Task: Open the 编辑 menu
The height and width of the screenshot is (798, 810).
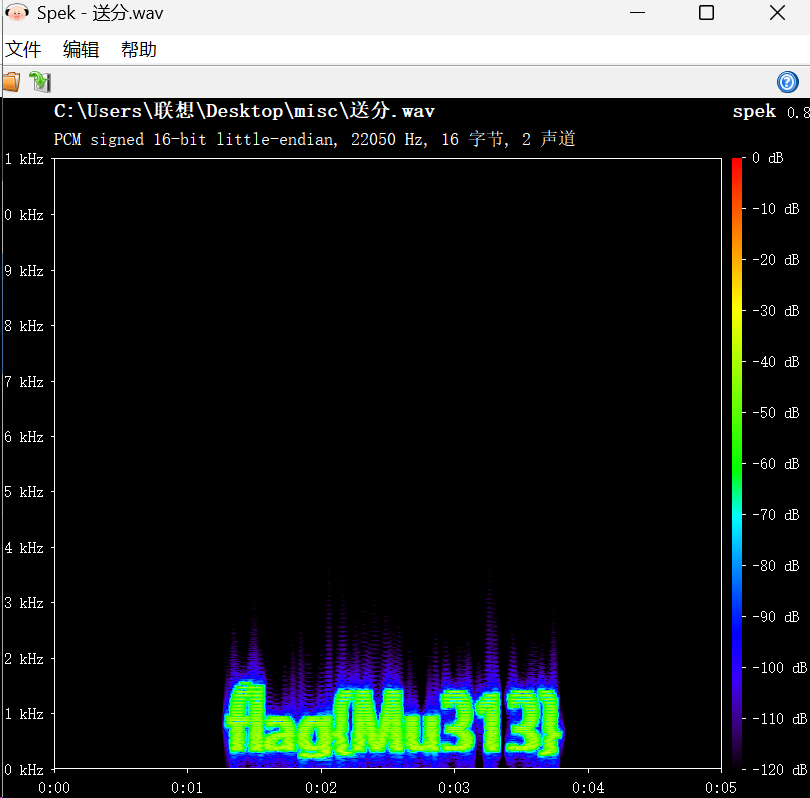Action: 80,49
